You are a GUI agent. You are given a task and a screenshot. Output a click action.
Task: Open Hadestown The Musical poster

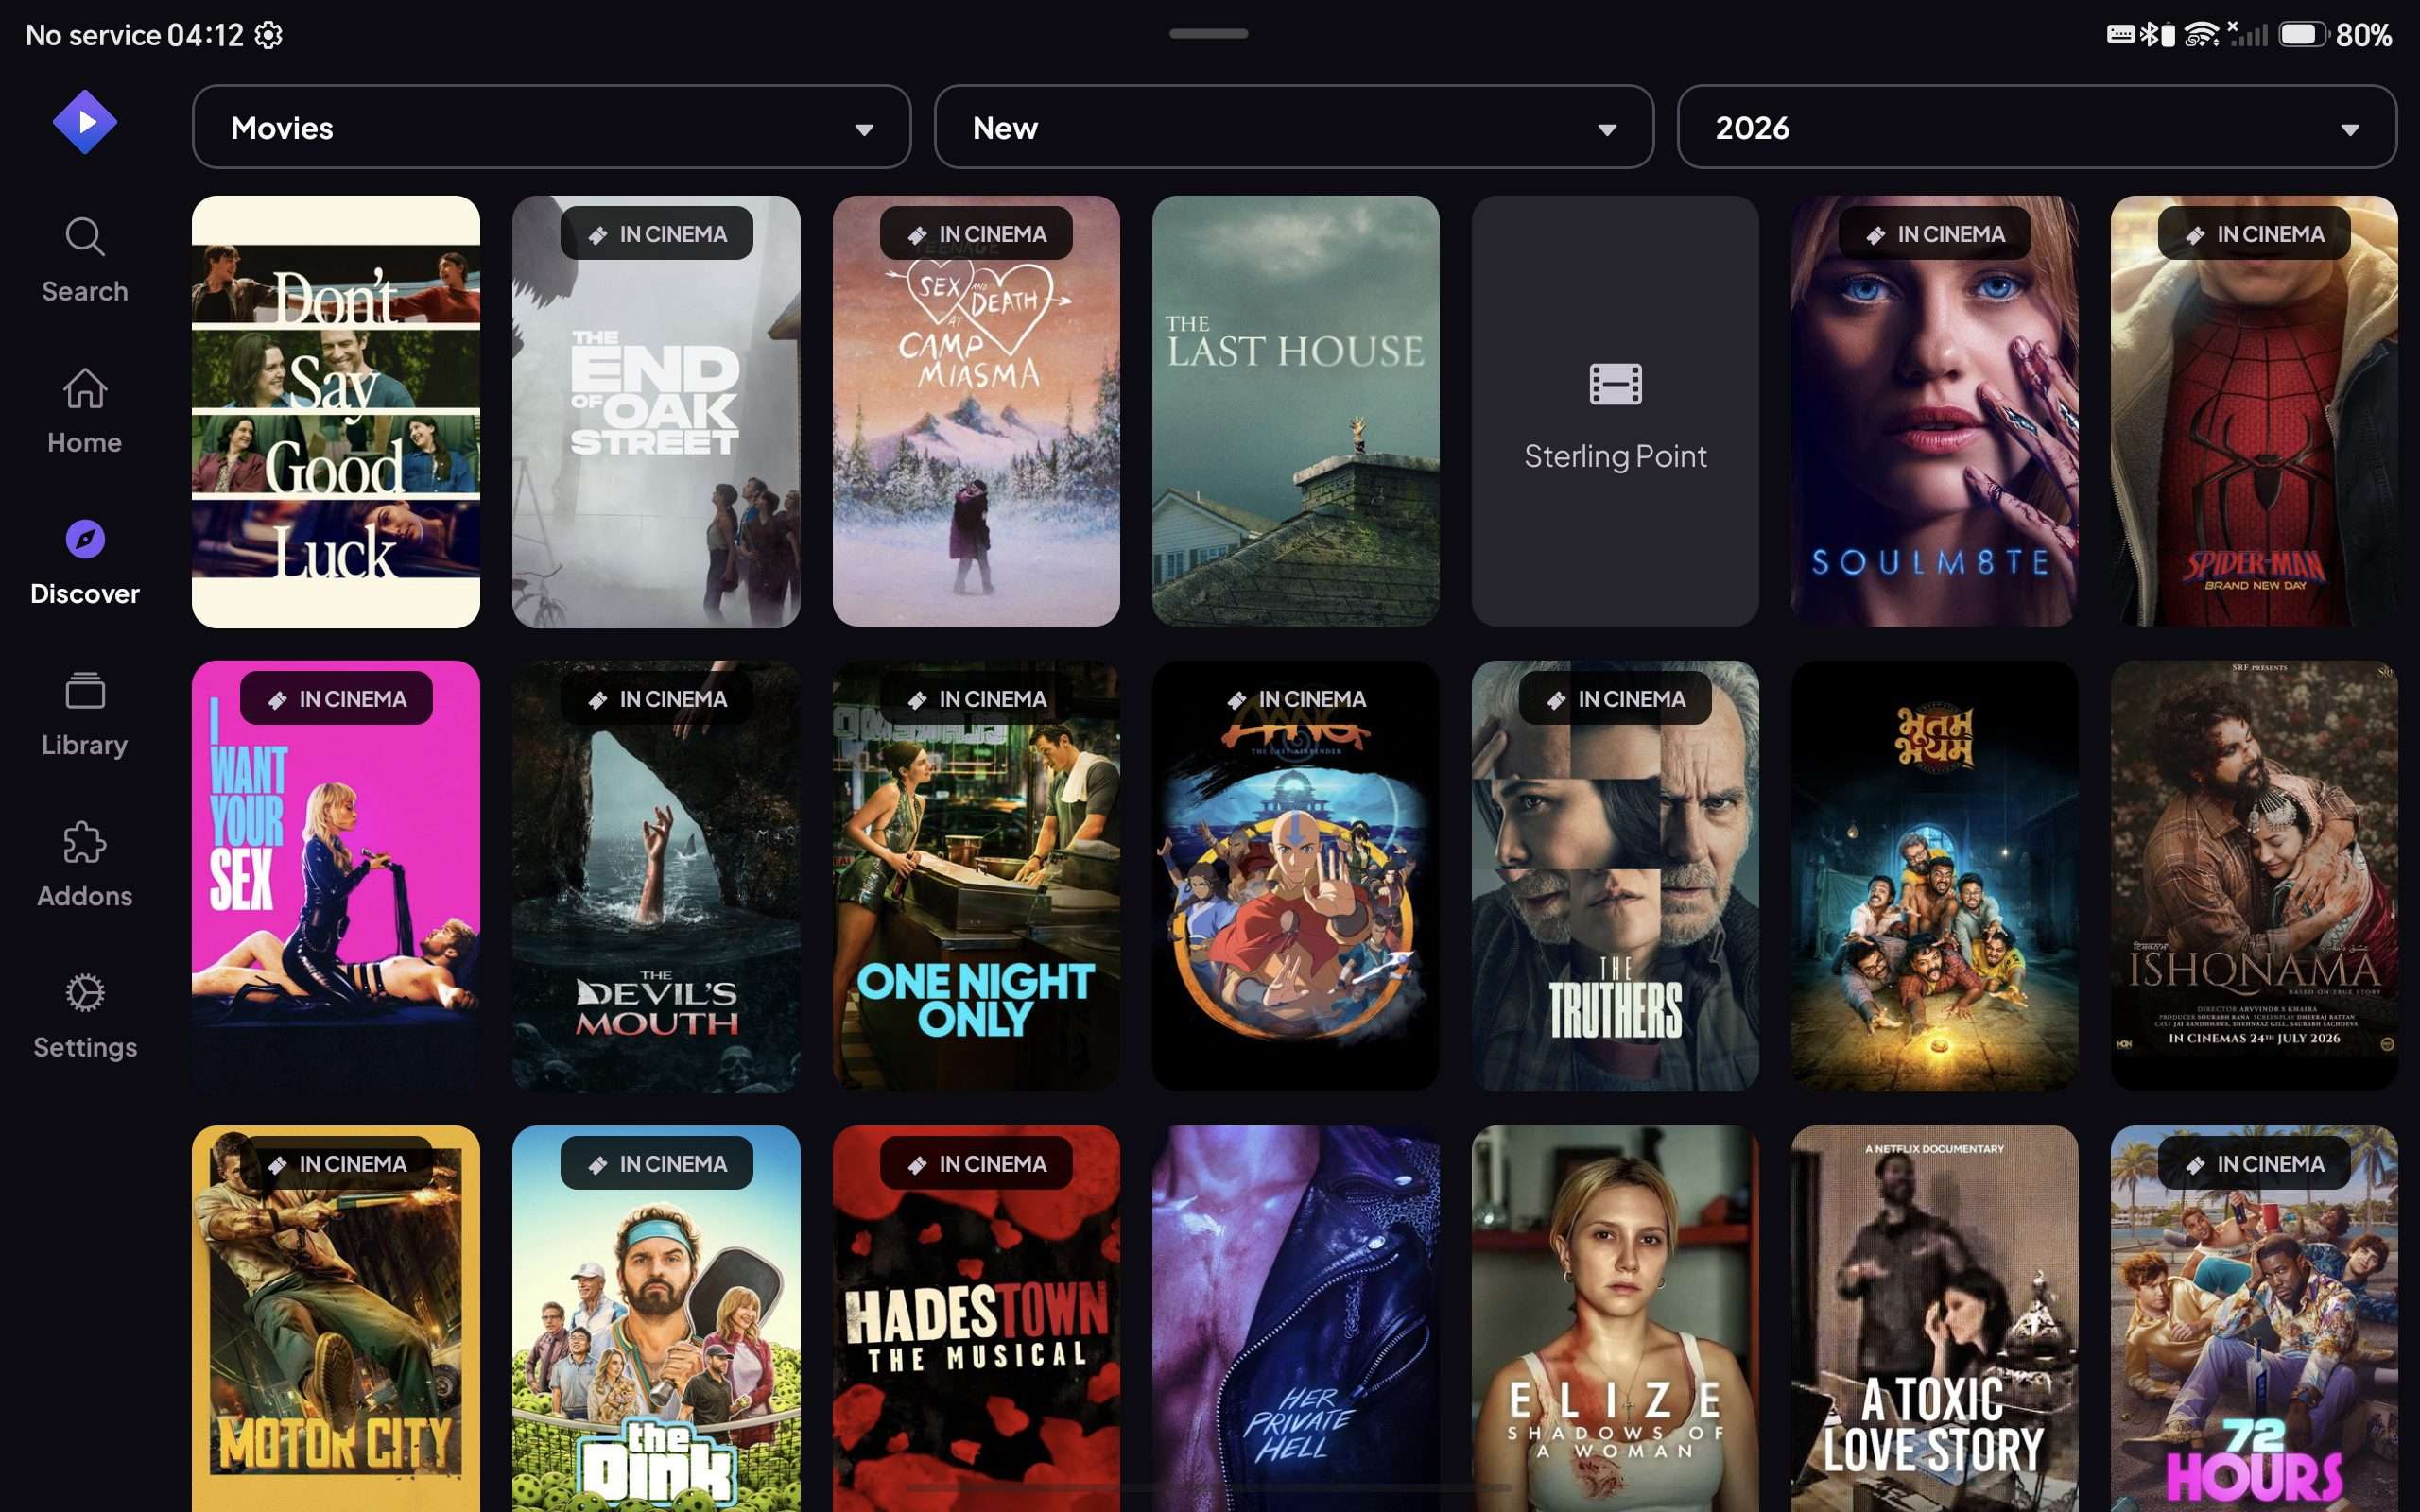point(976,1319)
